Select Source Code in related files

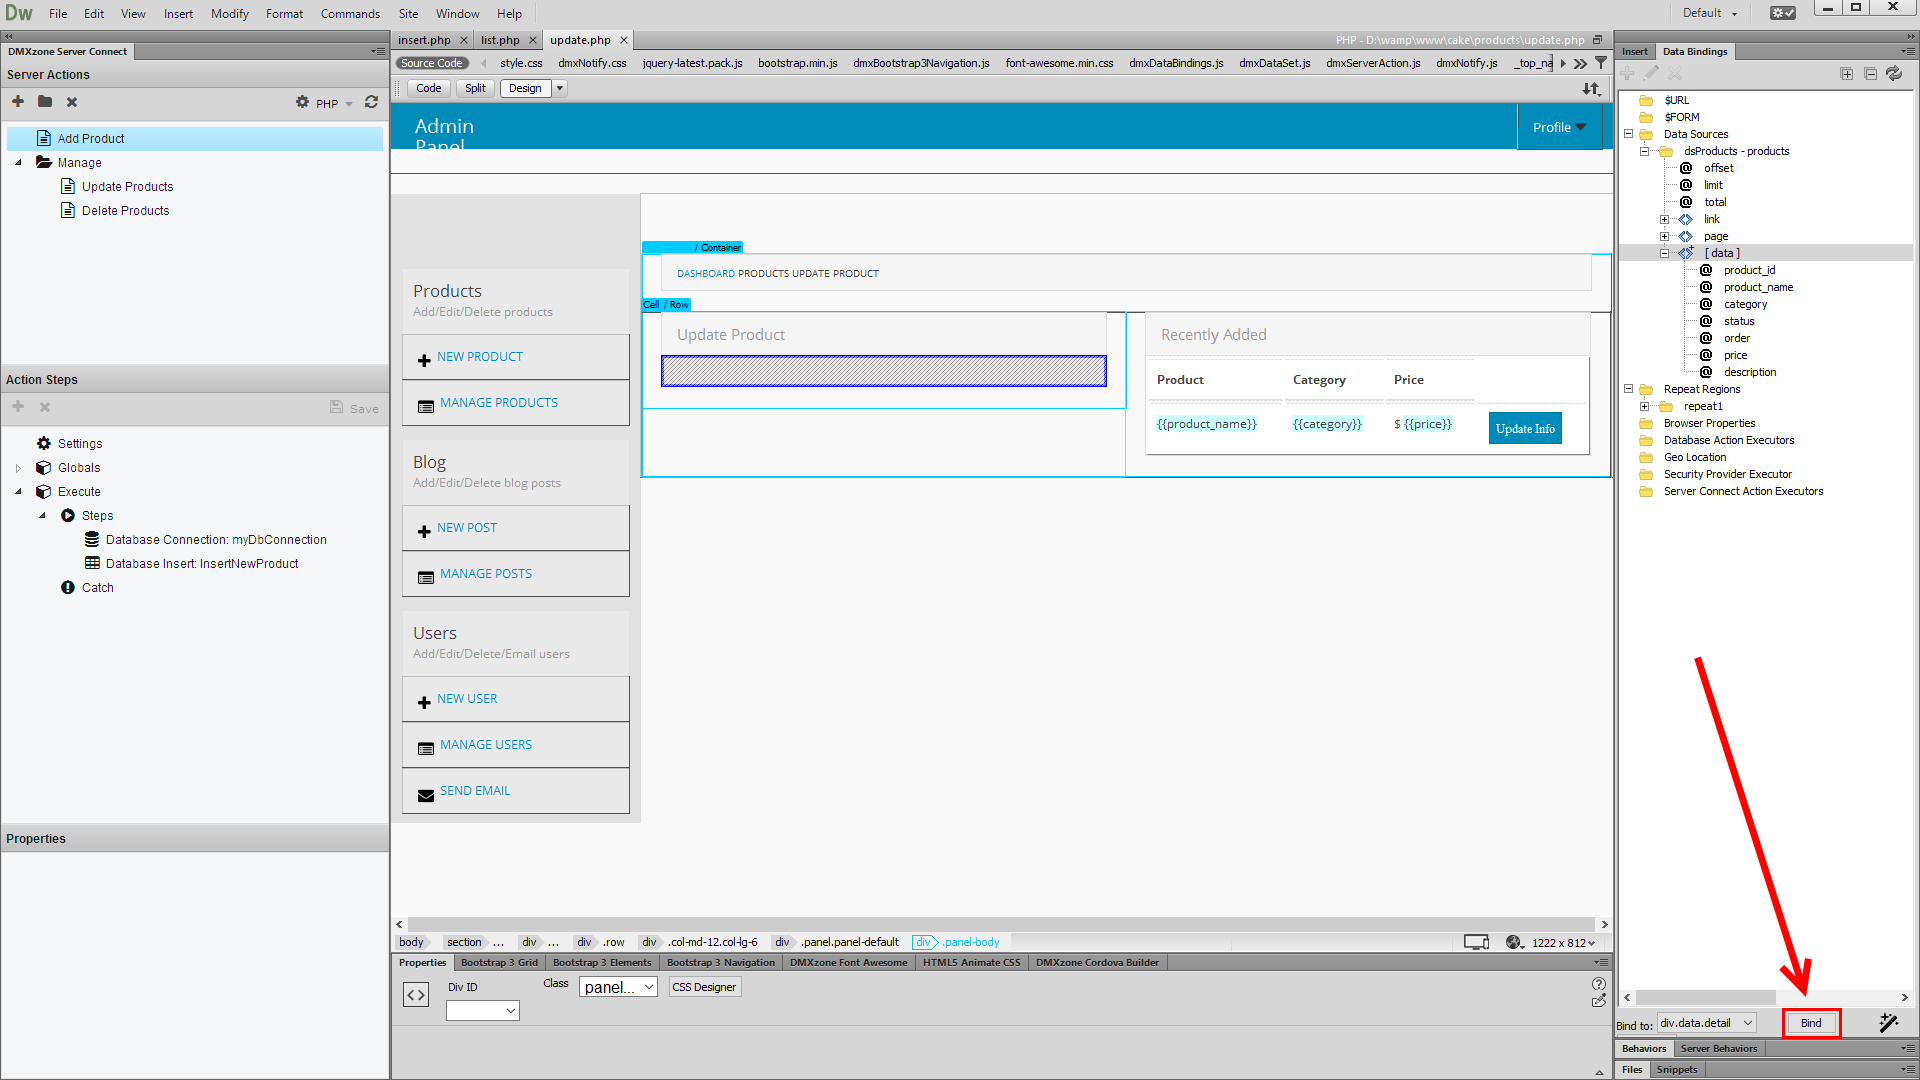432,63
